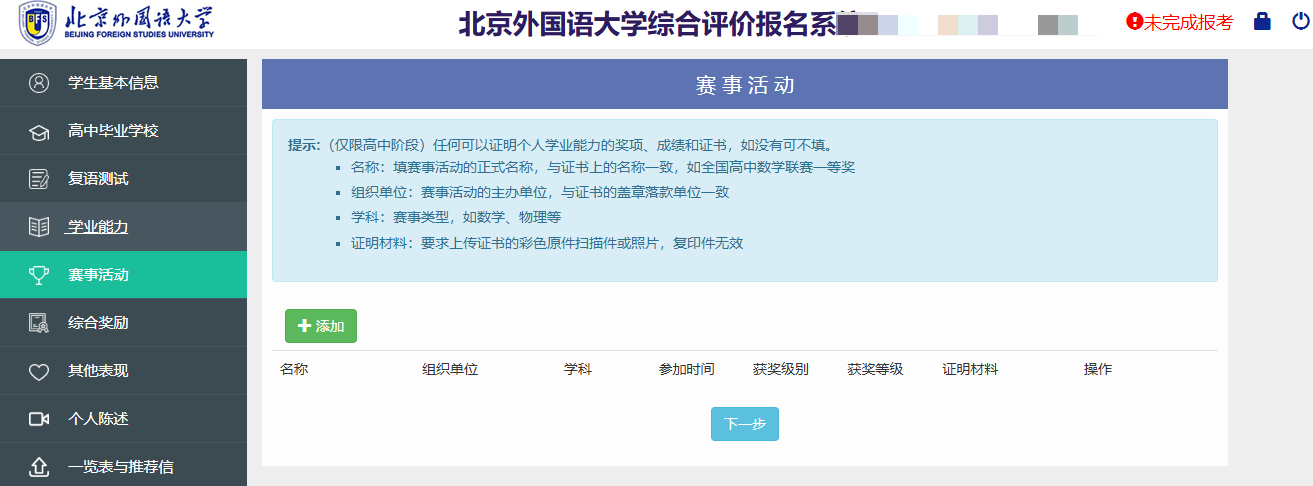The height and width of the screenshot is (486, 1313).
Task: Click the upload icon beside 一览表与推荐信
Action: coord(39,467)
